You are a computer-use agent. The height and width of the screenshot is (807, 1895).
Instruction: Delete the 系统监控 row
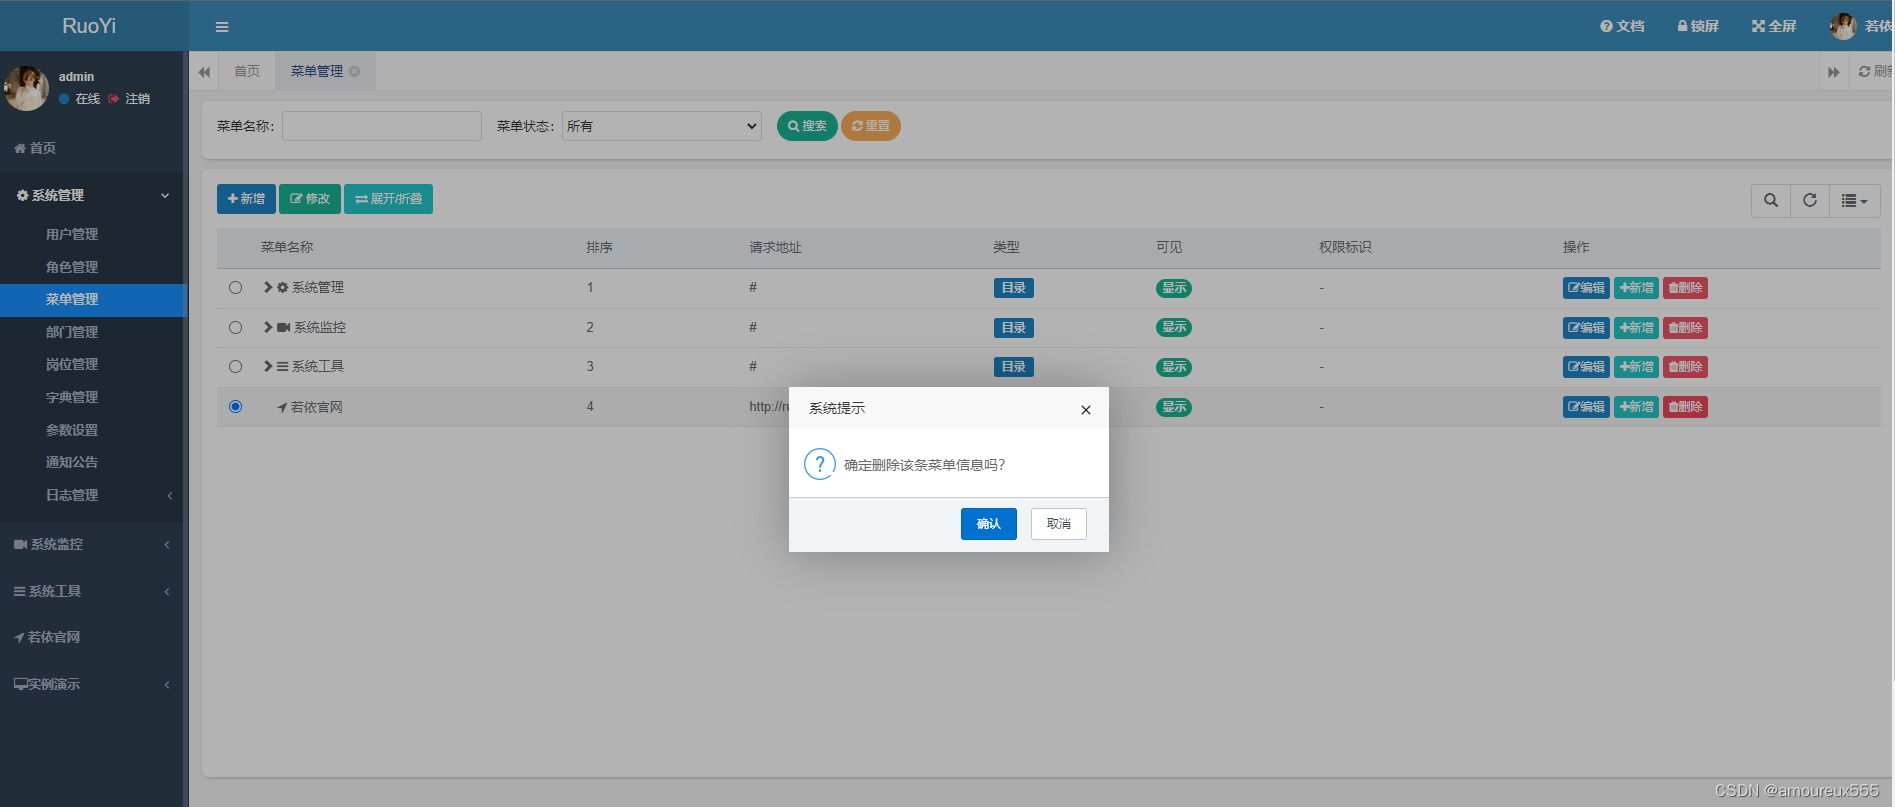coord(1685,328)
